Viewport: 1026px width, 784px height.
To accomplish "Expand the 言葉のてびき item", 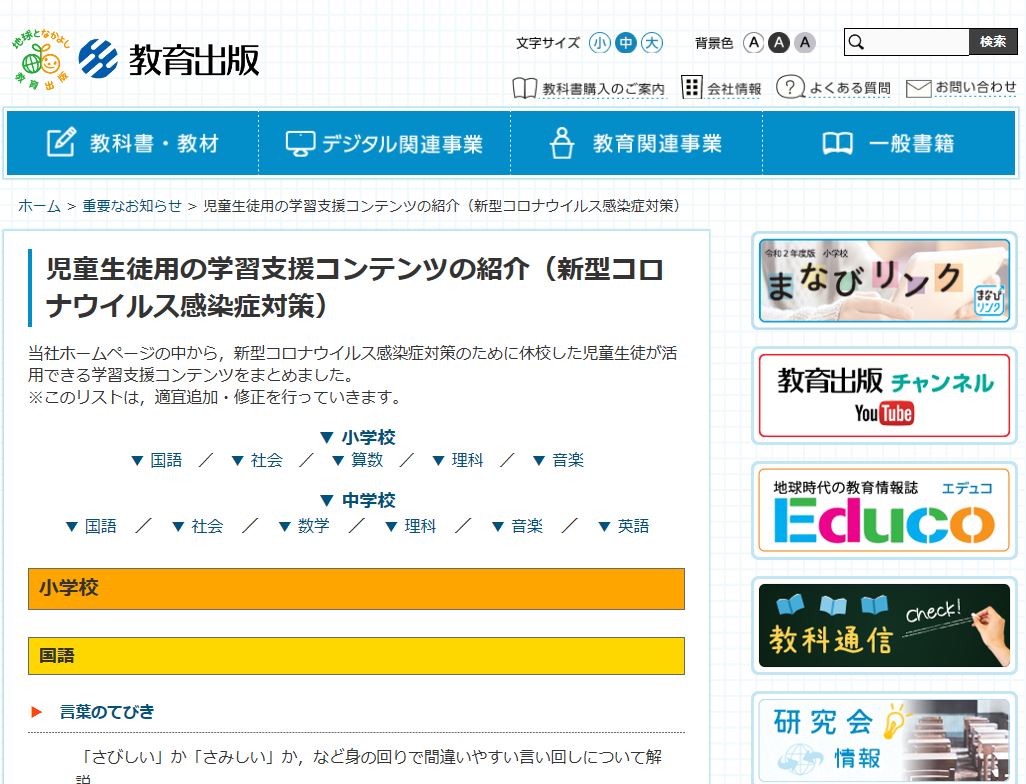I will point(107,711).
